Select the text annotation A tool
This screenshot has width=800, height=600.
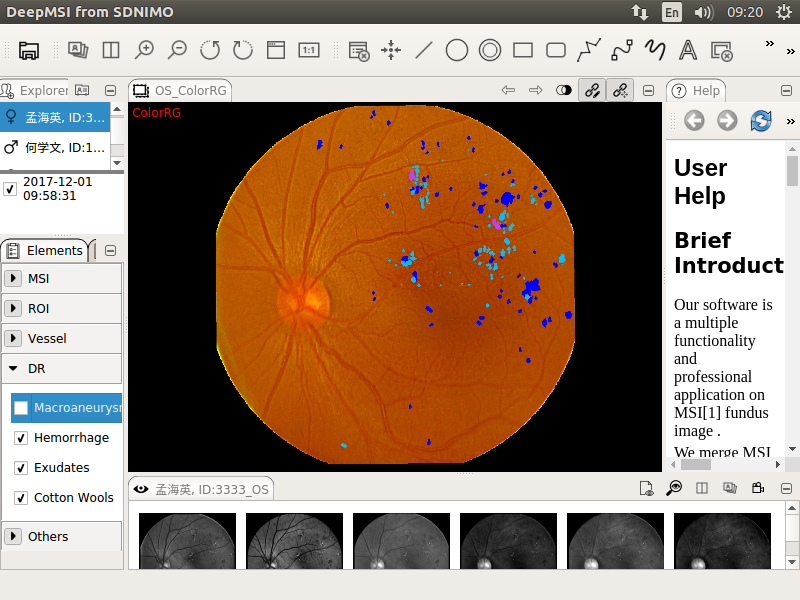[x=688, y=50]
